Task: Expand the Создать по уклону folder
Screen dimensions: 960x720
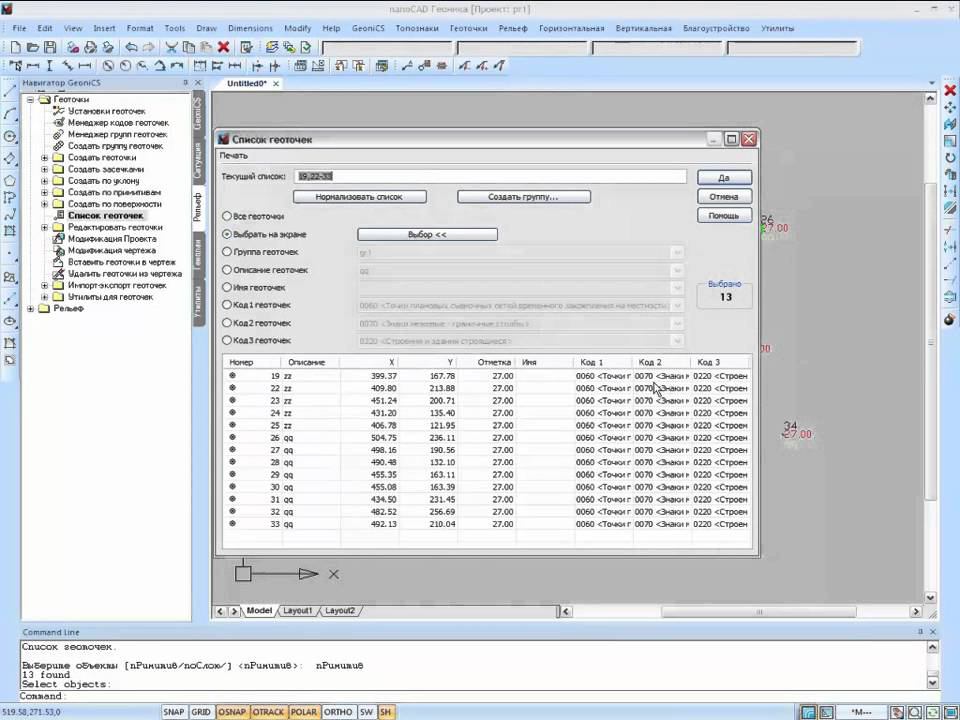Action: pos(44,181)
